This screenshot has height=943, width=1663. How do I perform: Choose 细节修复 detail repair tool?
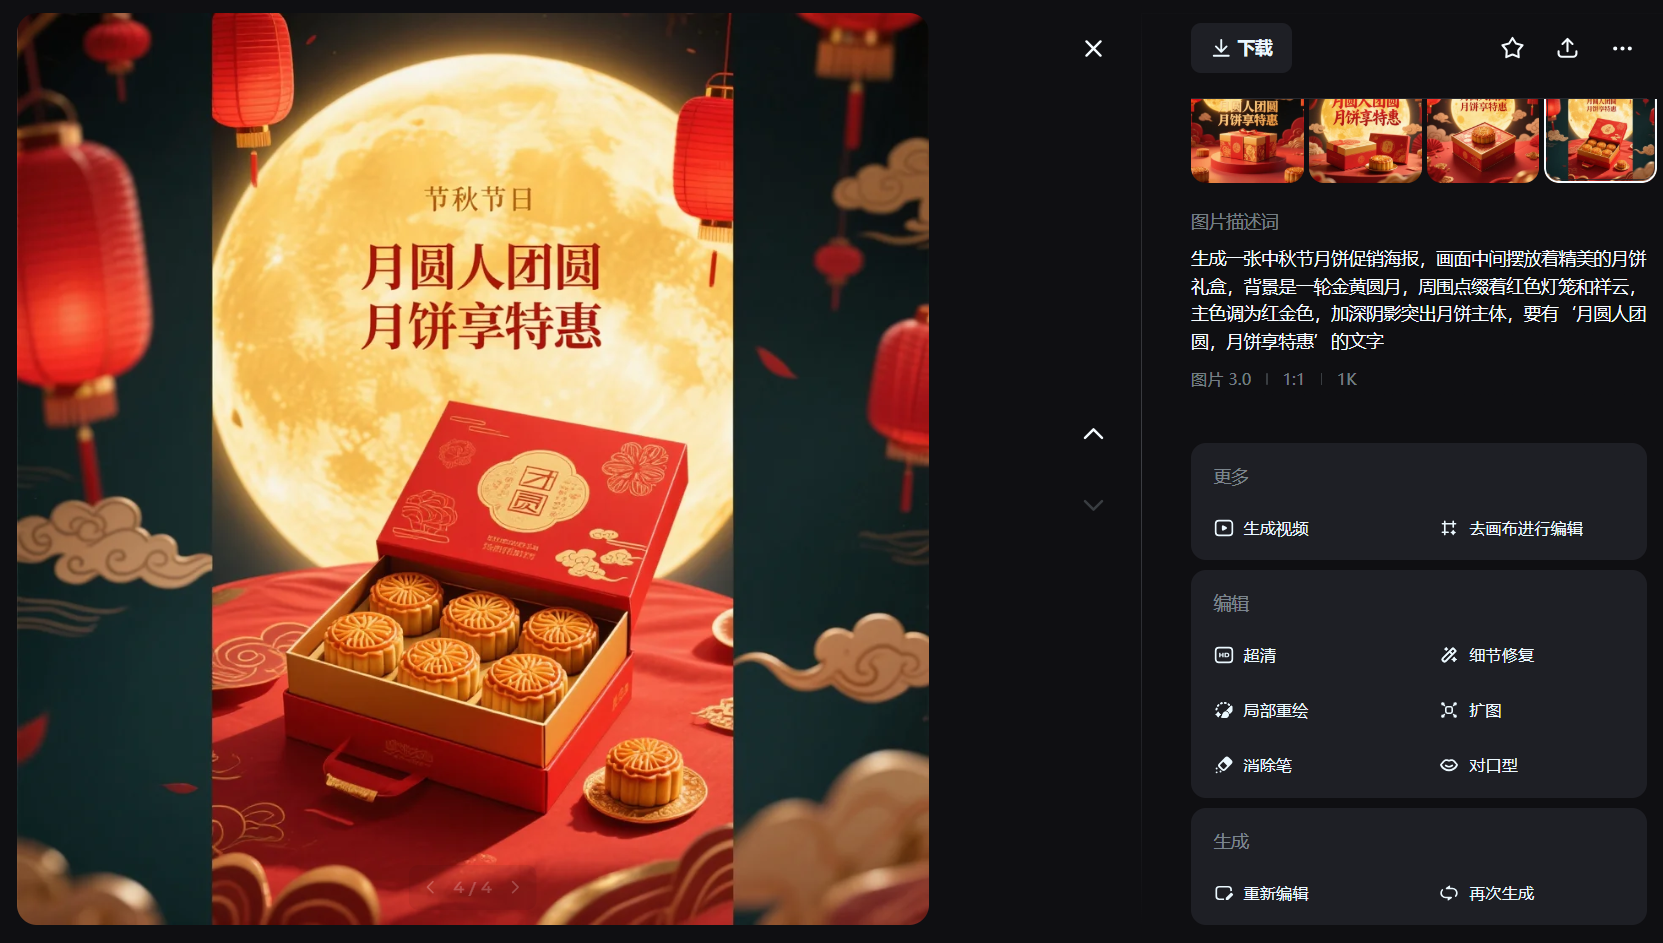(x=1487, y=655)
